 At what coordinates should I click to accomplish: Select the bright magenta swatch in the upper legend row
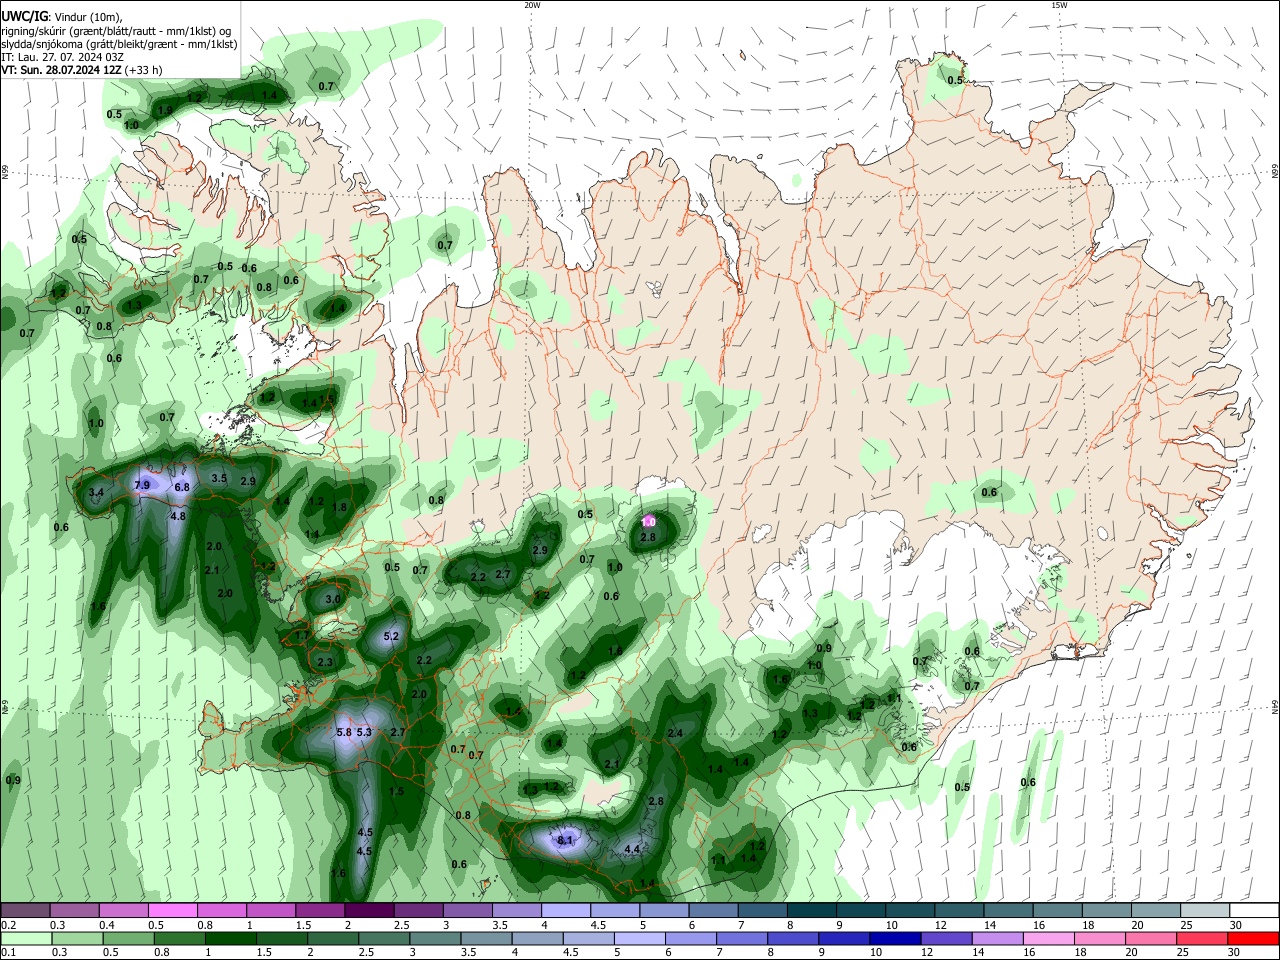(x=172, y=911)
